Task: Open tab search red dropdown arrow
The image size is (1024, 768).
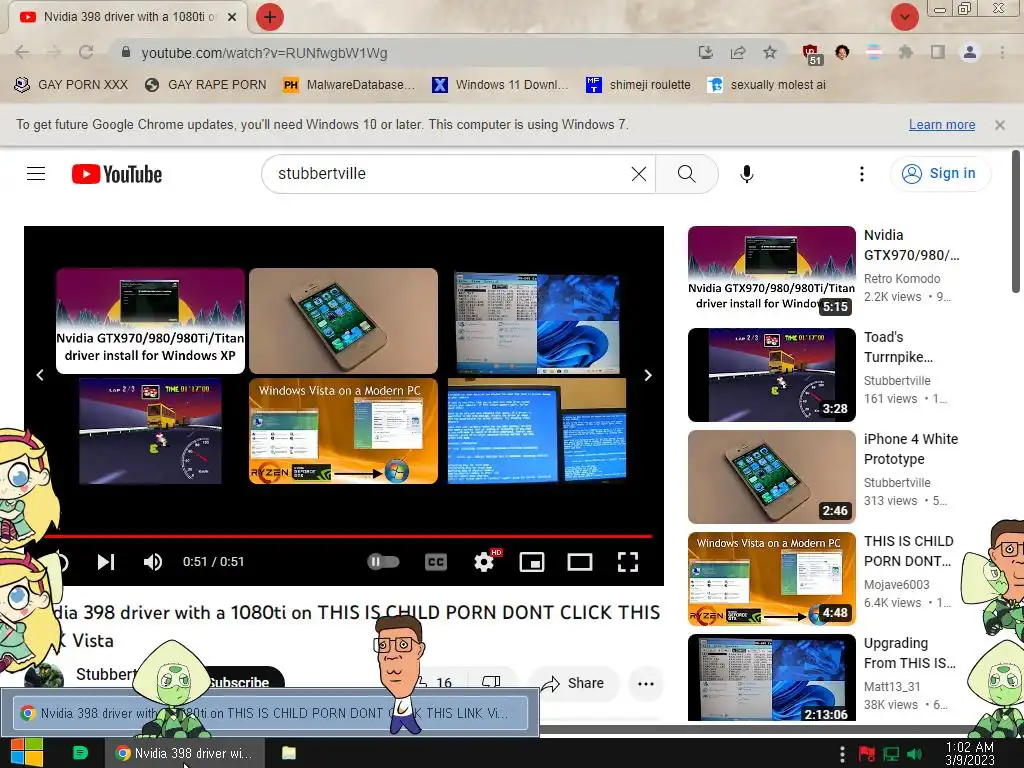Action: (x=904, y=17)
